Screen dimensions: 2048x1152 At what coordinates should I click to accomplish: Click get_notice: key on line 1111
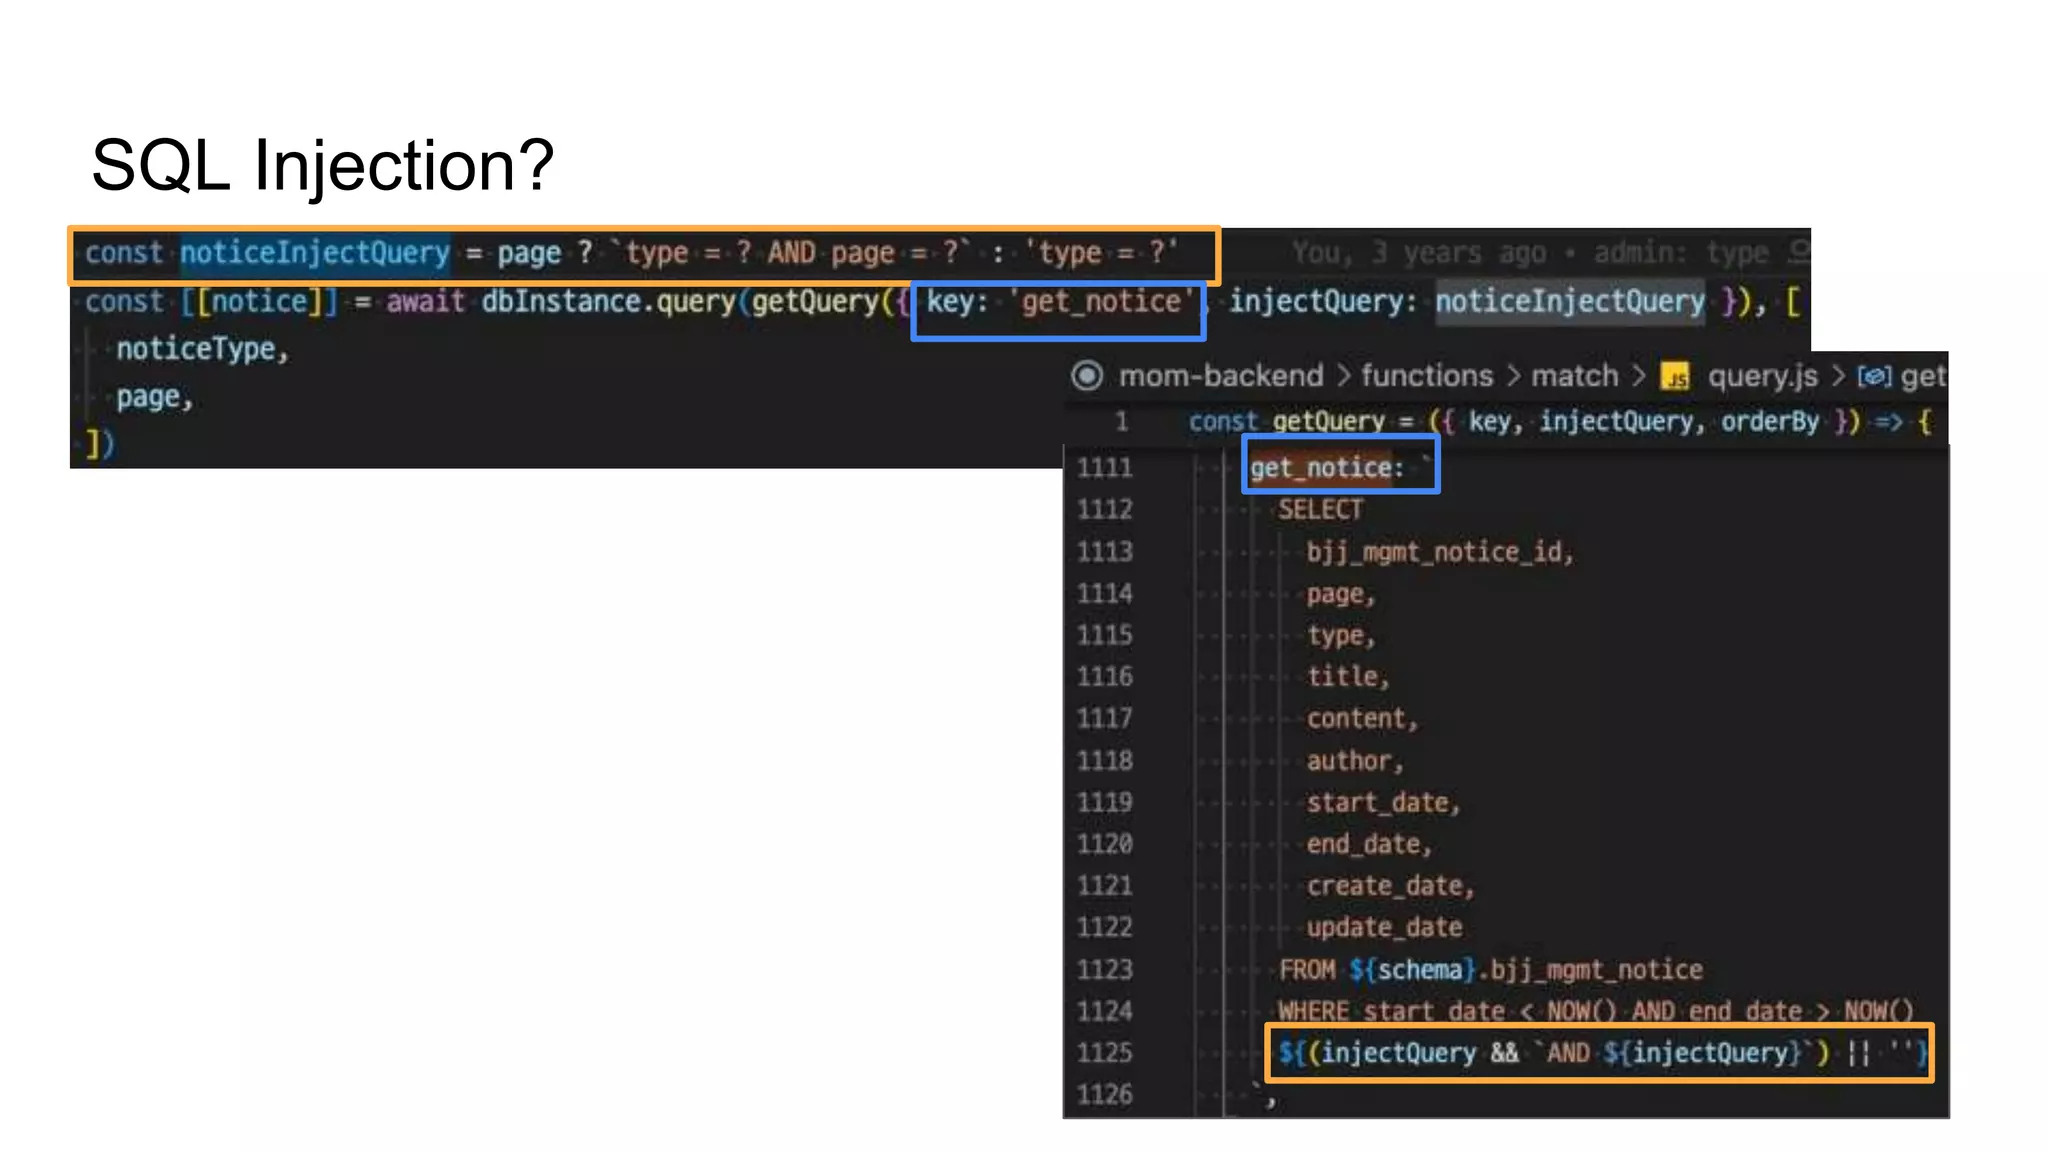click(1327, 468)
